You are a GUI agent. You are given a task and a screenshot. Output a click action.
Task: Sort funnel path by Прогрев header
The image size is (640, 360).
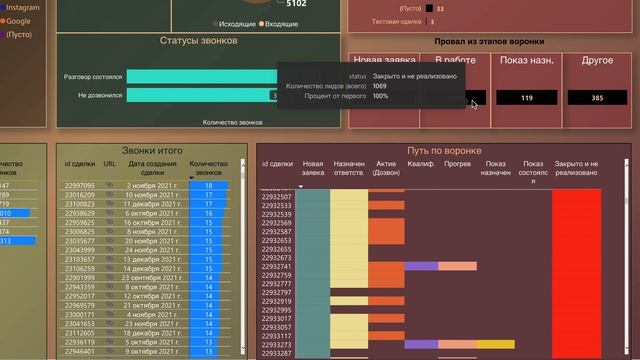tap(458, 164)
